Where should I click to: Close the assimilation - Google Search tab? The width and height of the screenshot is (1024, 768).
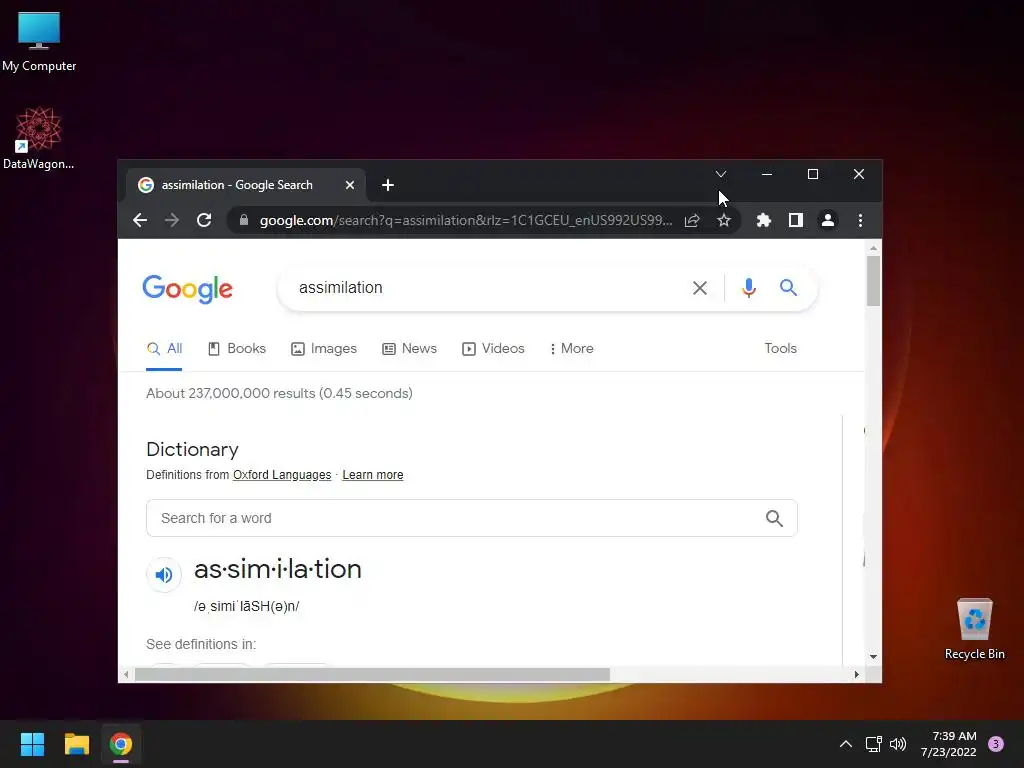tap(350, 185)
